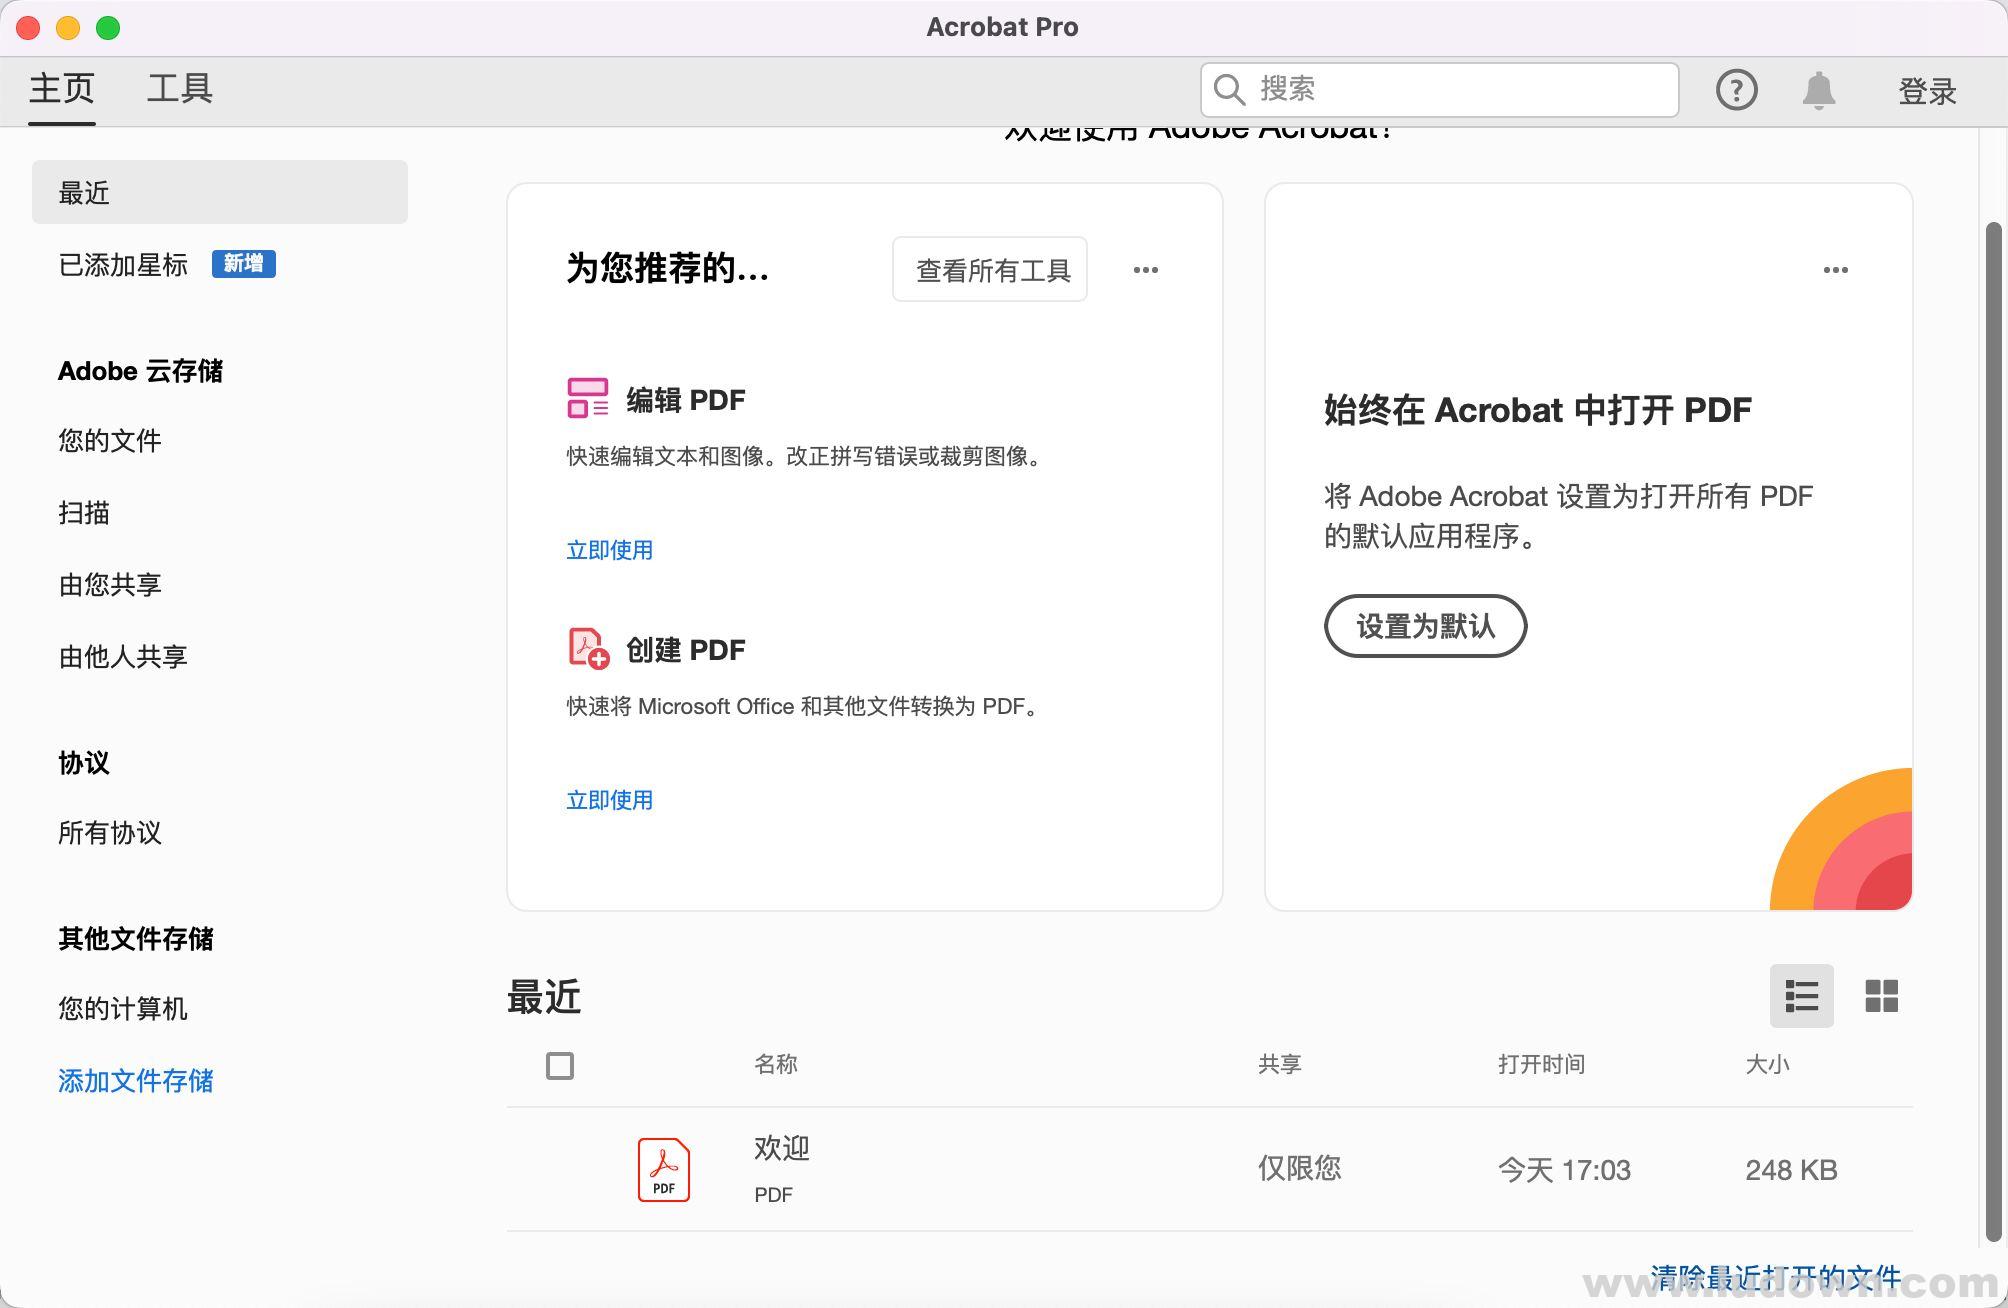Click the 创建 PDF heading
Image resolution: width=2008 pixels, height=1308 pixels.
[686, 650]
